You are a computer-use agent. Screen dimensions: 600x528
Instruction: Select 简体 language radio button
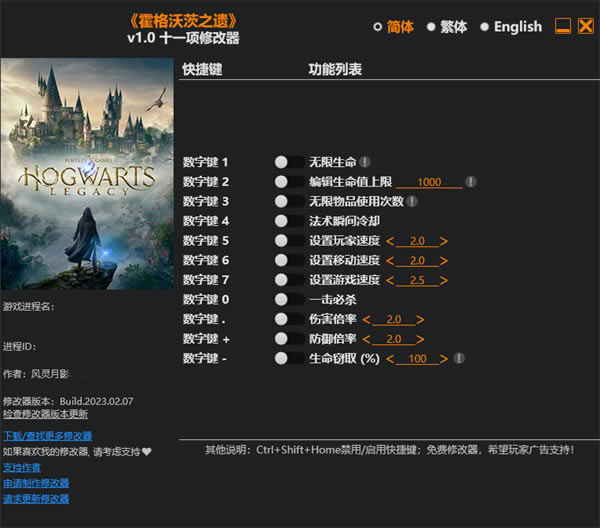click(378, 27)
